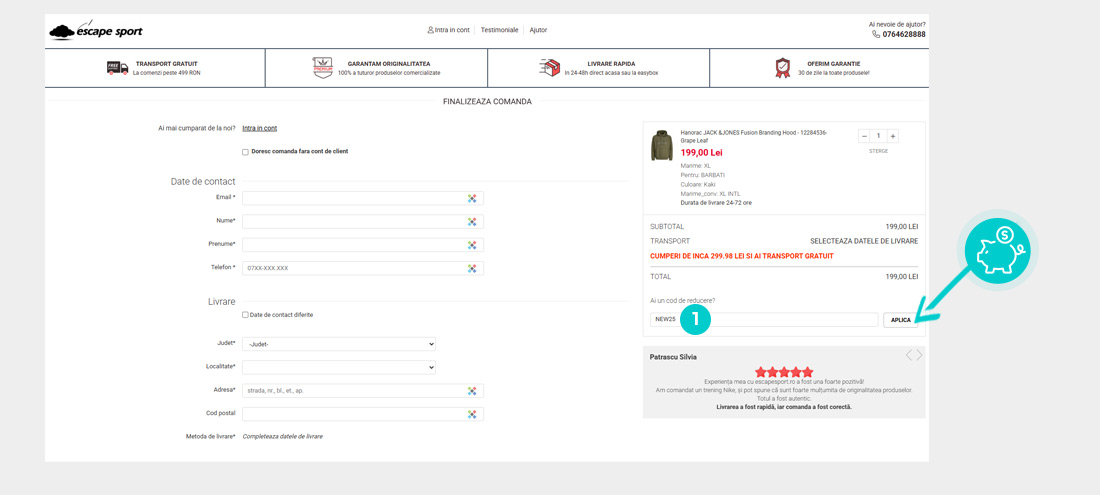1100x495 pixels.
Task: Check 'Date de contact diferite' box
Action: pyautogui.click(x=245, y=315)
